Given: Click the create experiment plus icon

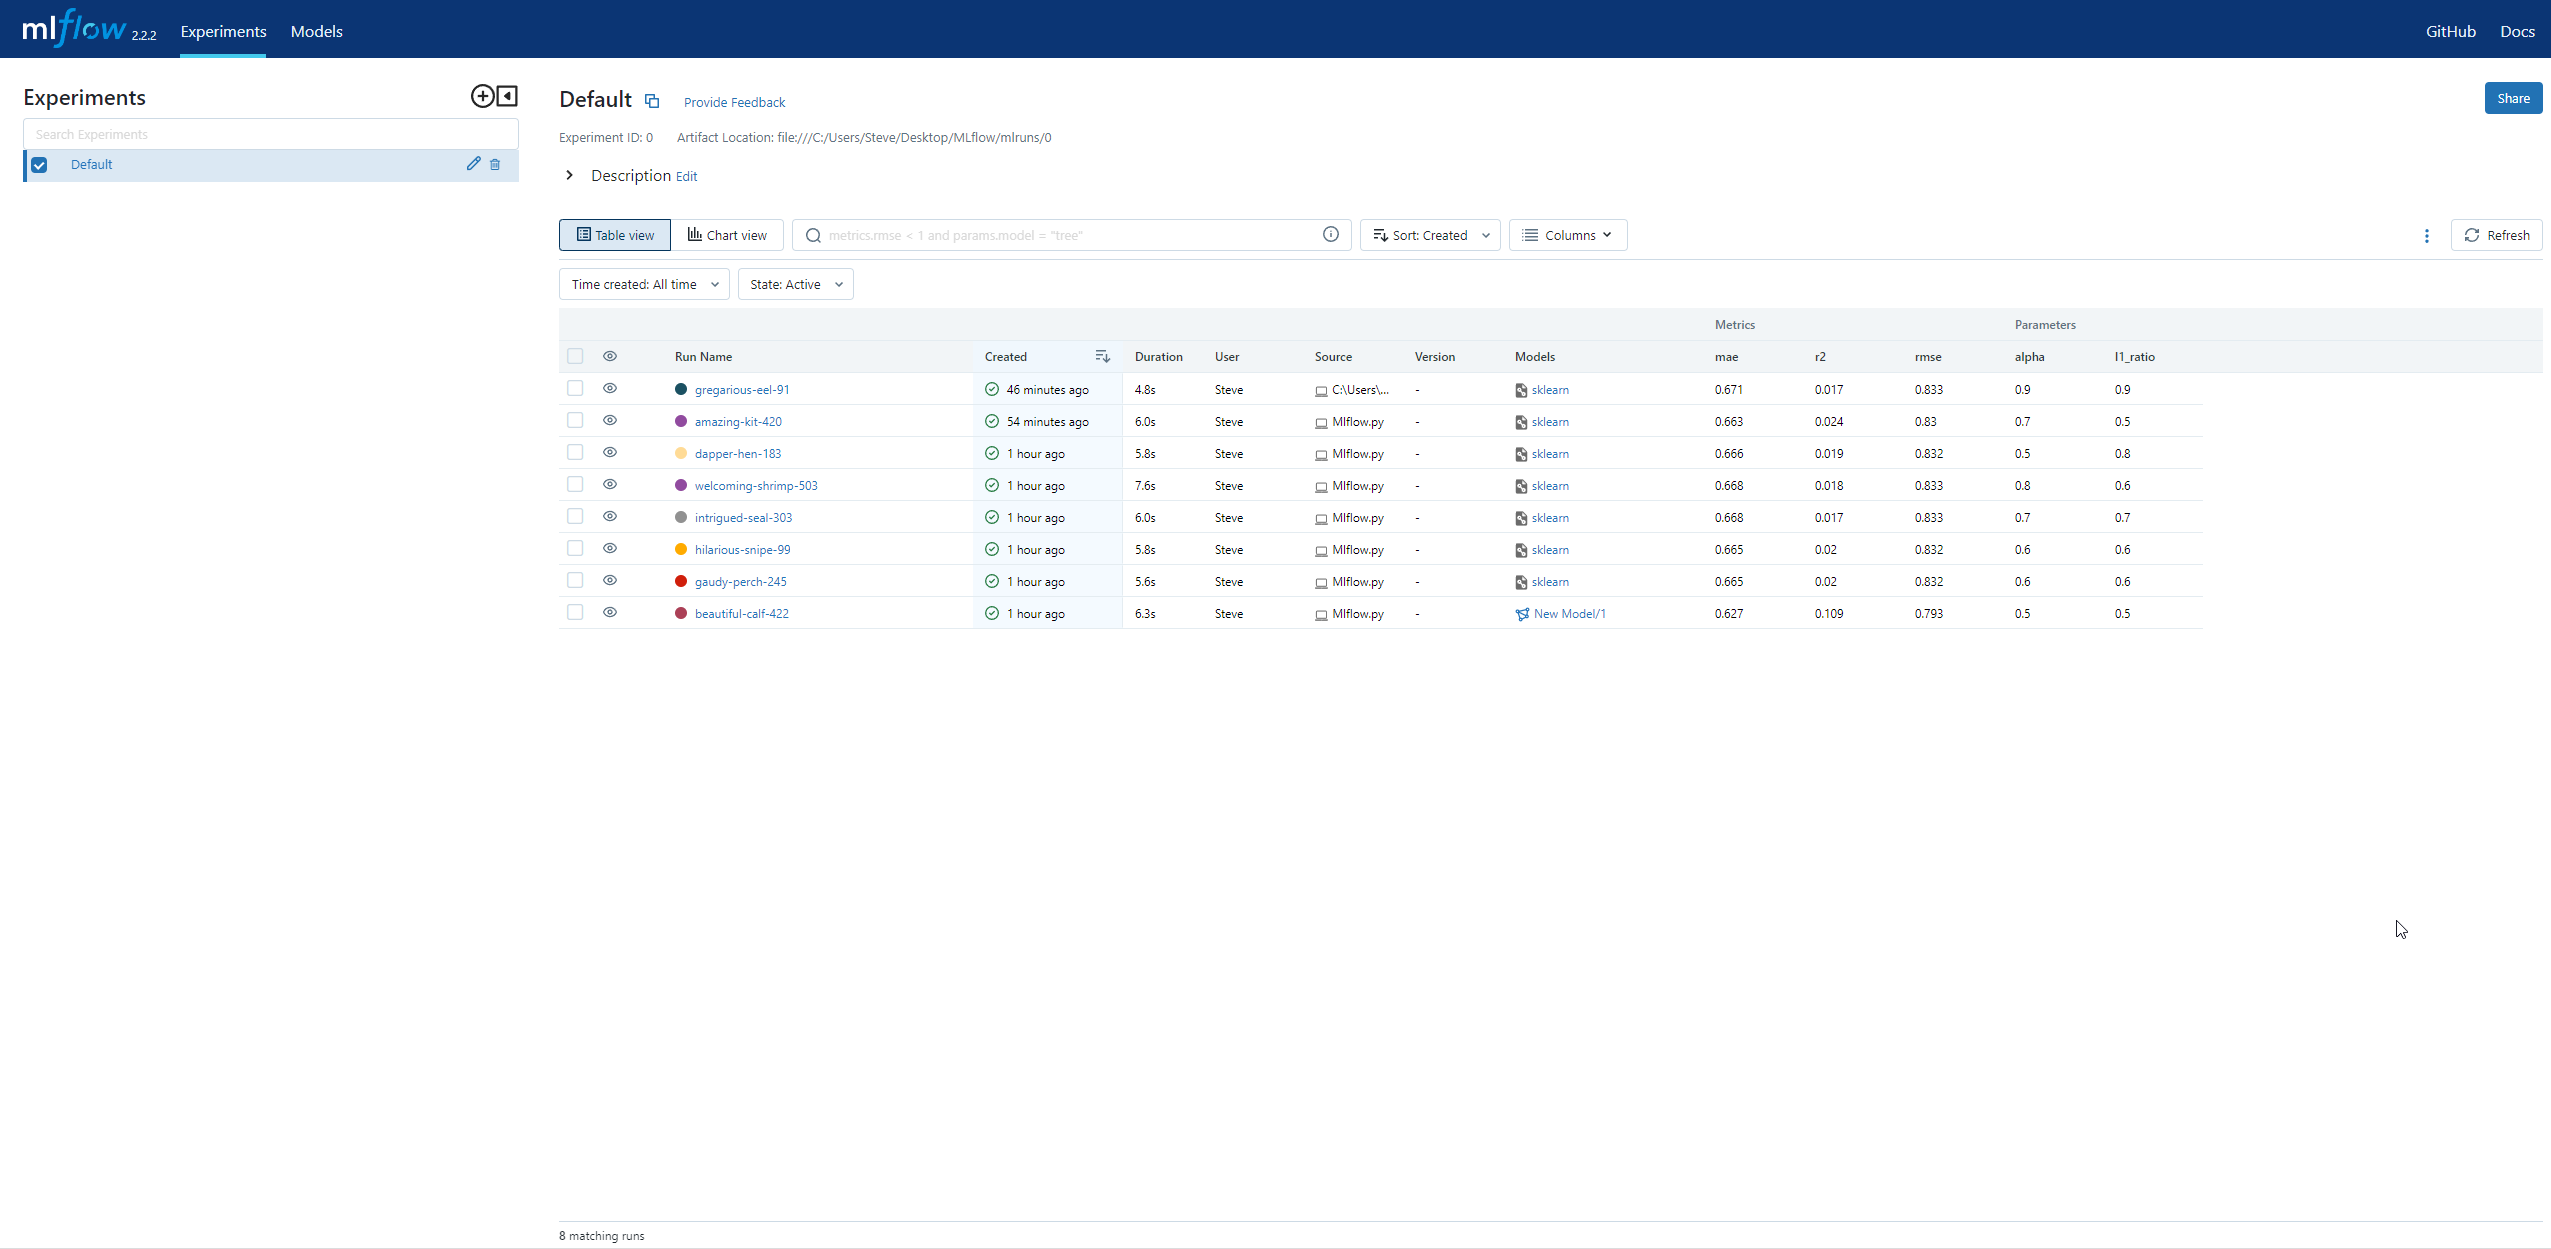Looking at the screenshot, I should pos(482,96).
